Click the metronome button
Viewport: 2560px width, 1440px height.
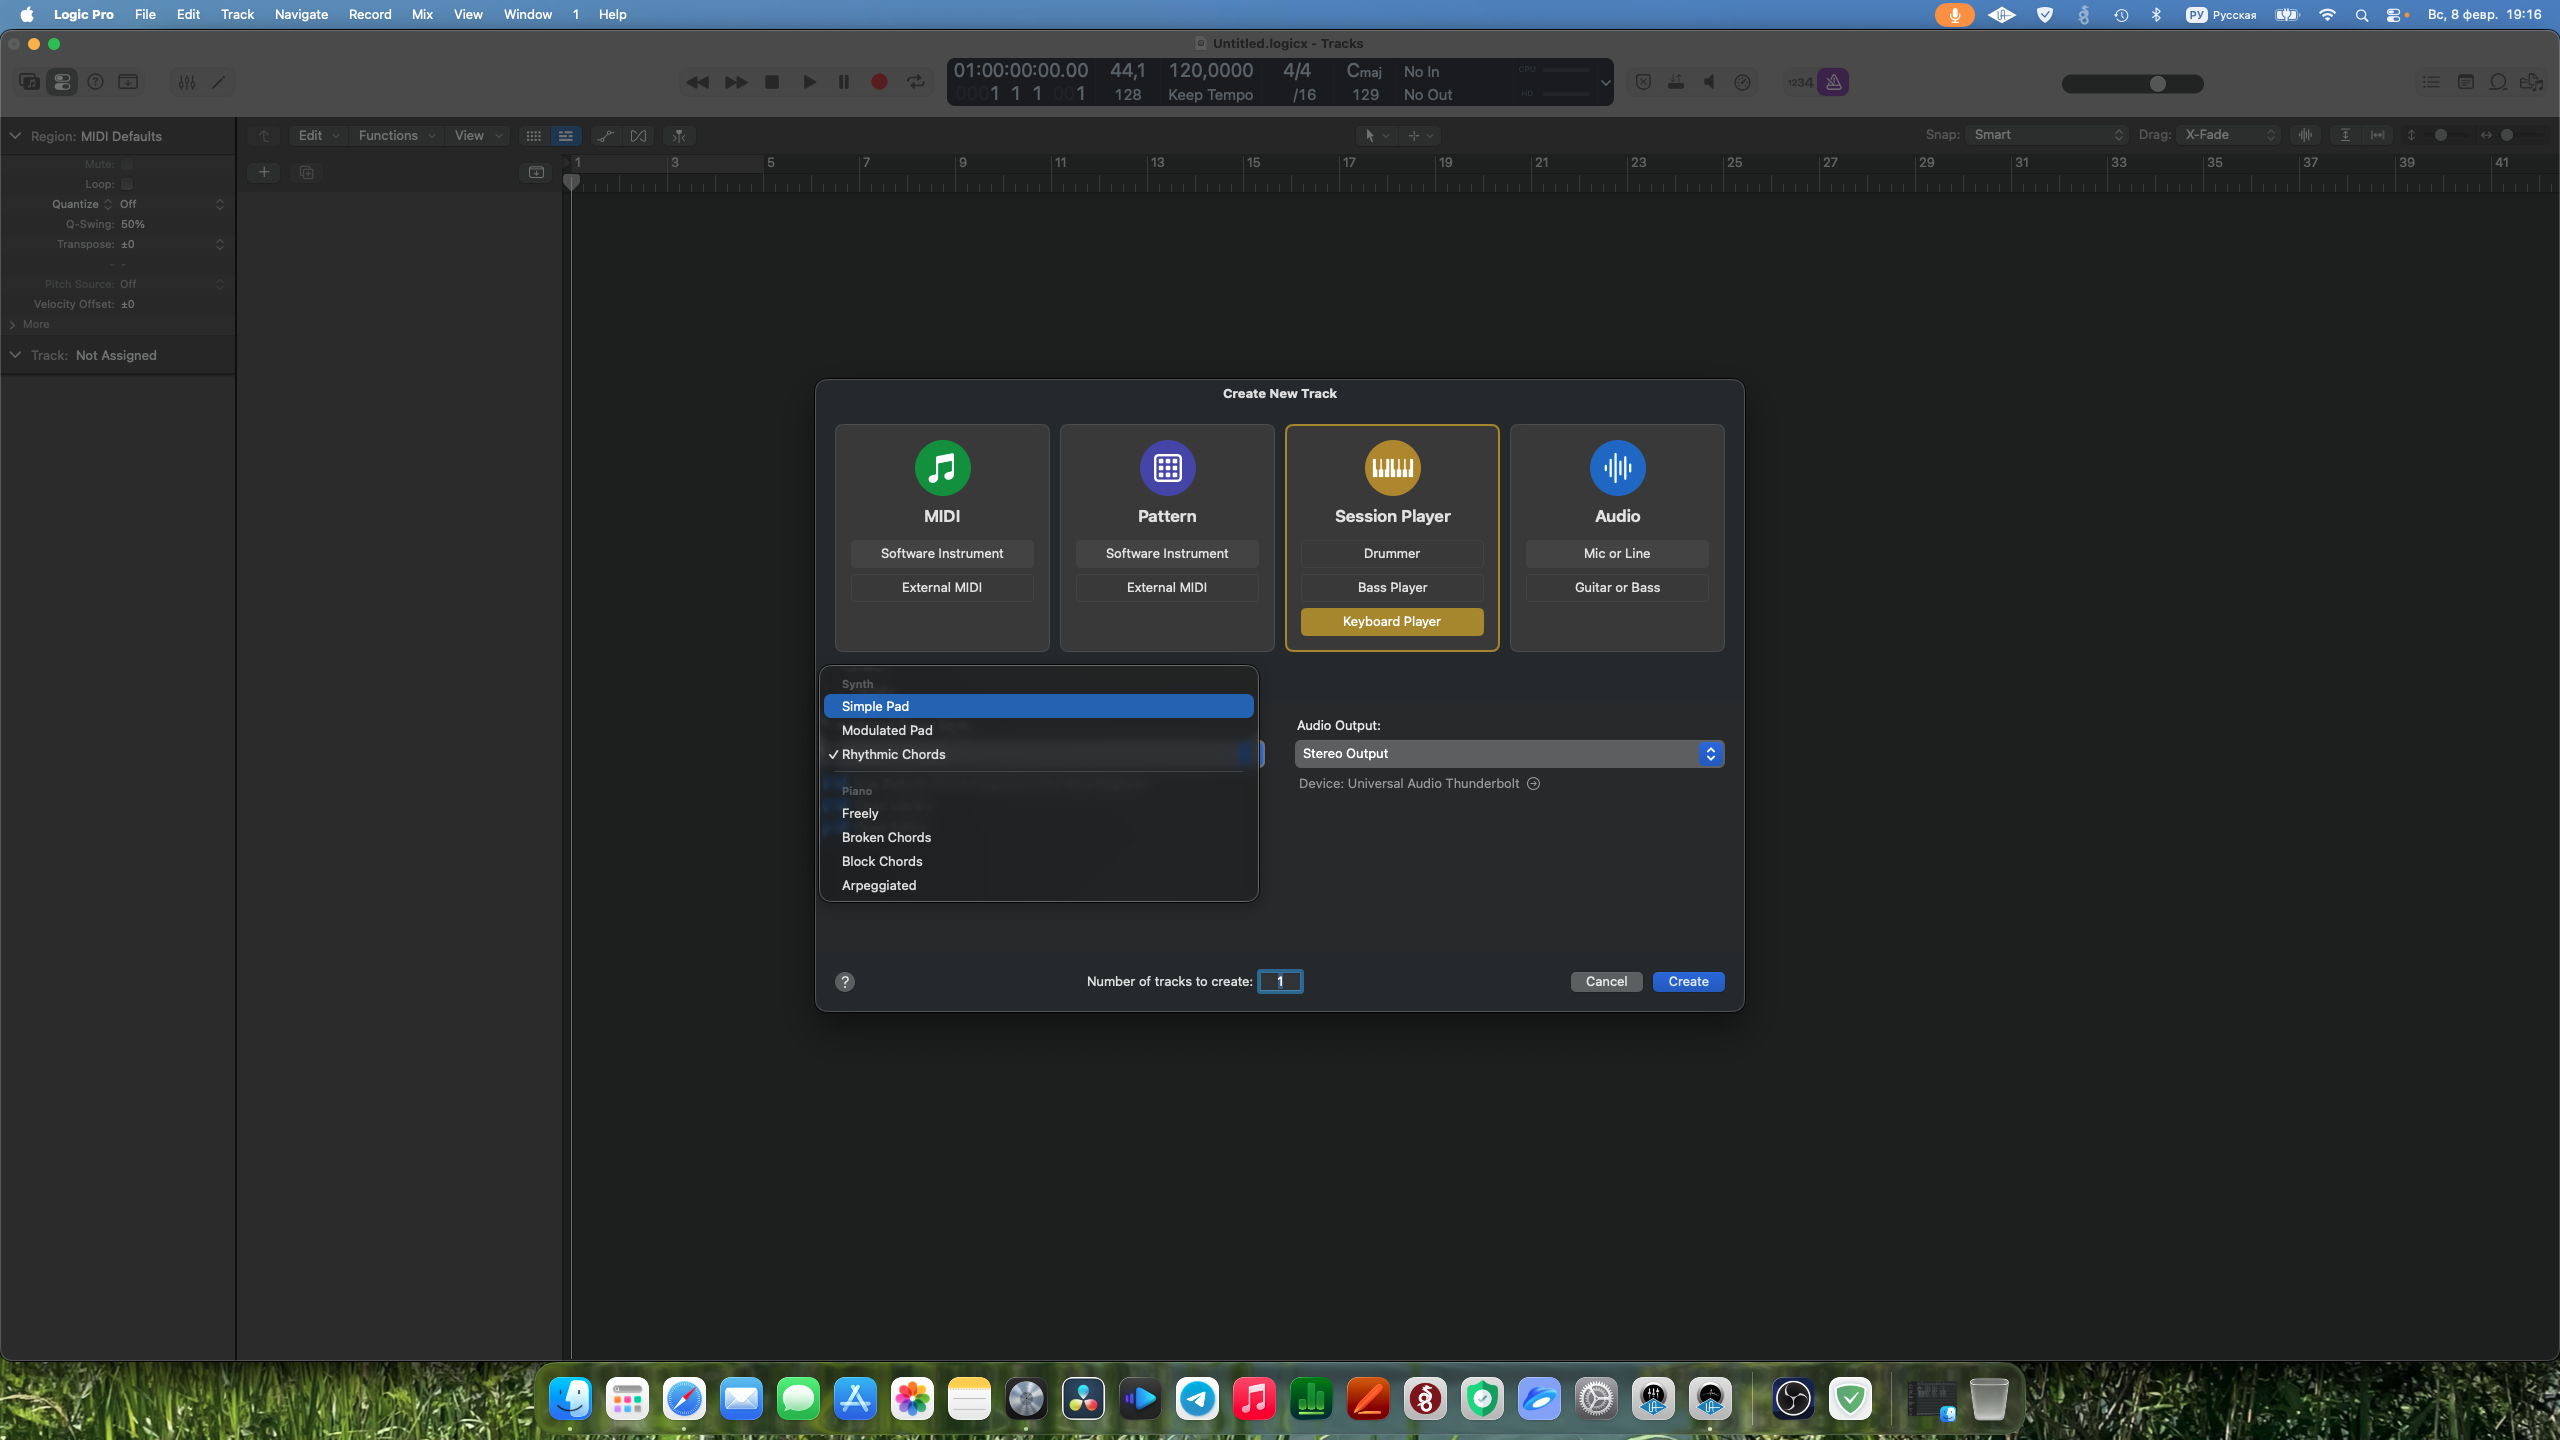[x=1833, y=82]
